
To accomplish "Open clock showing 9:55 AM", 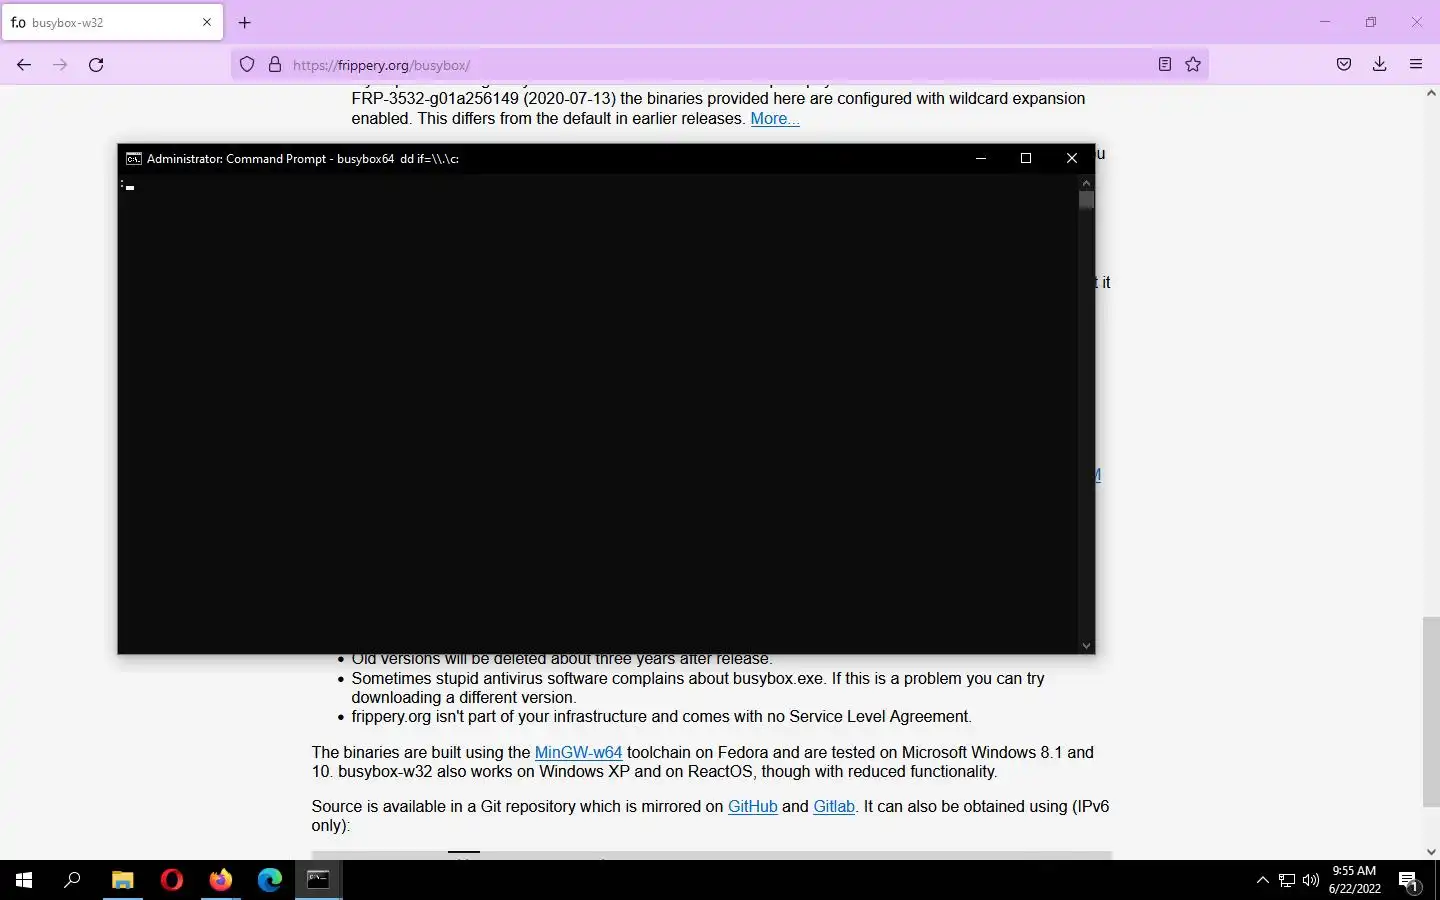I will (1354, 880).
